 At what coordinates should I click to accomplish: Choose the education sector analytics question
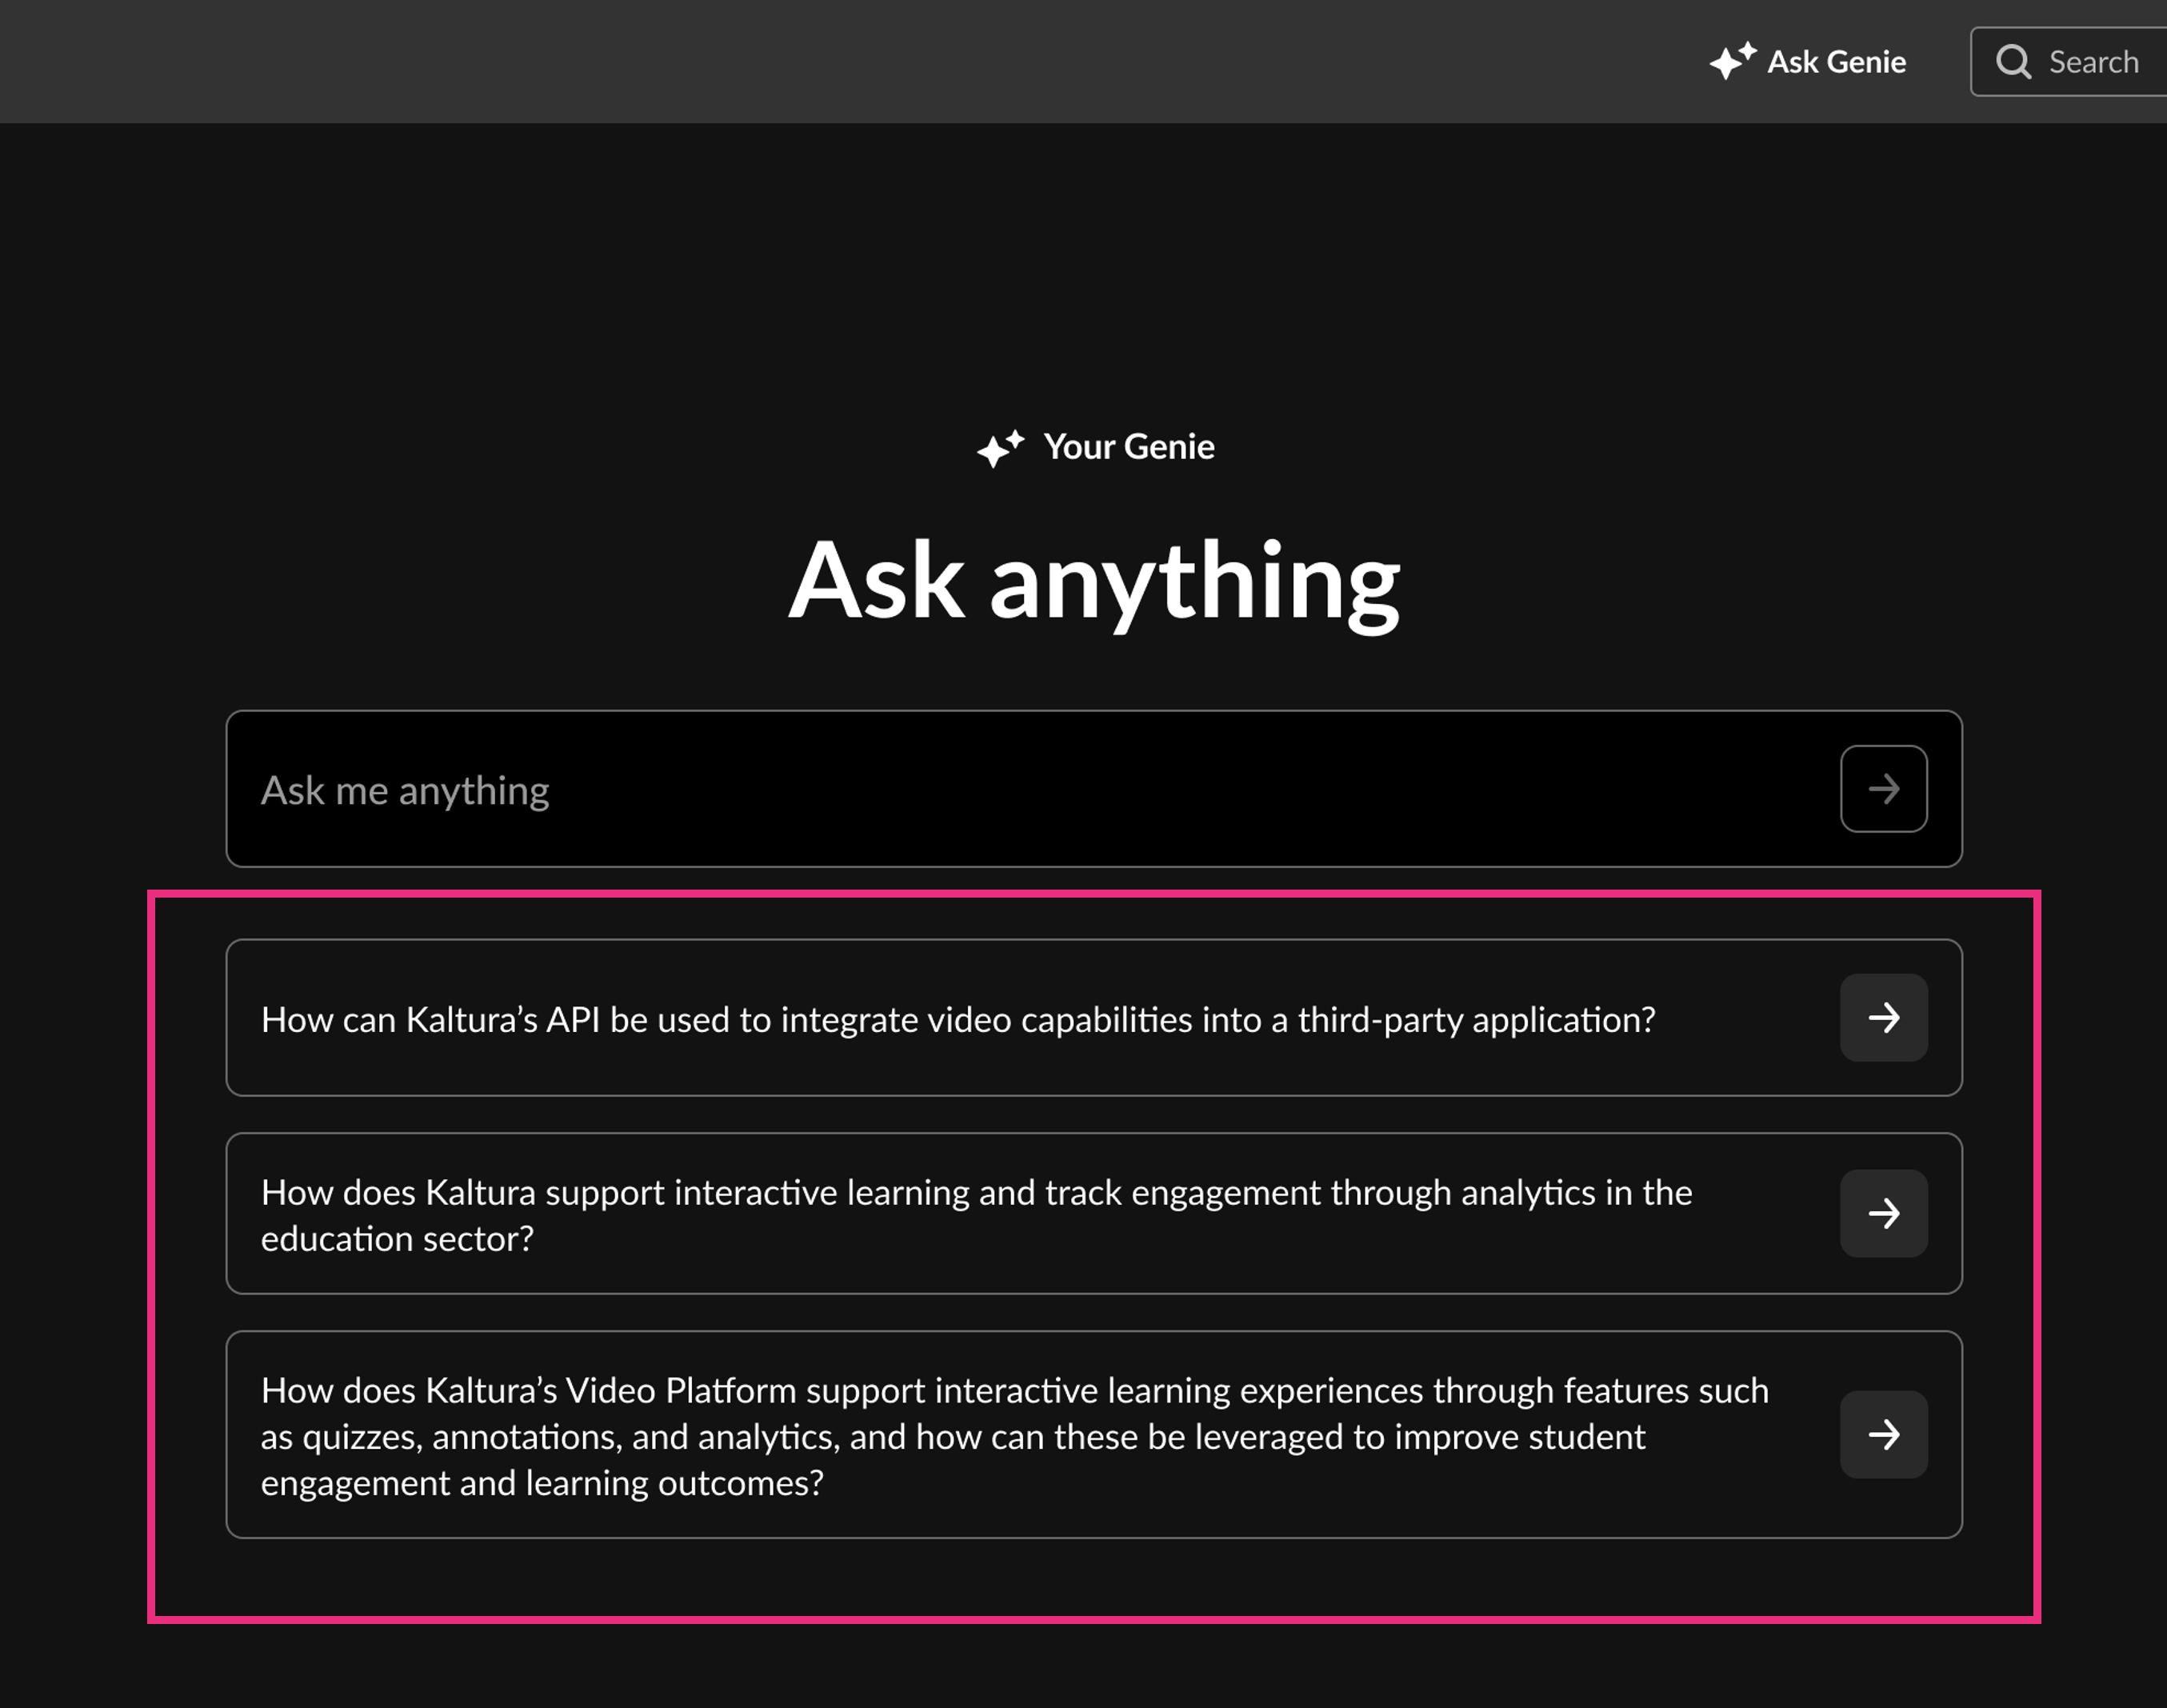975,1193
